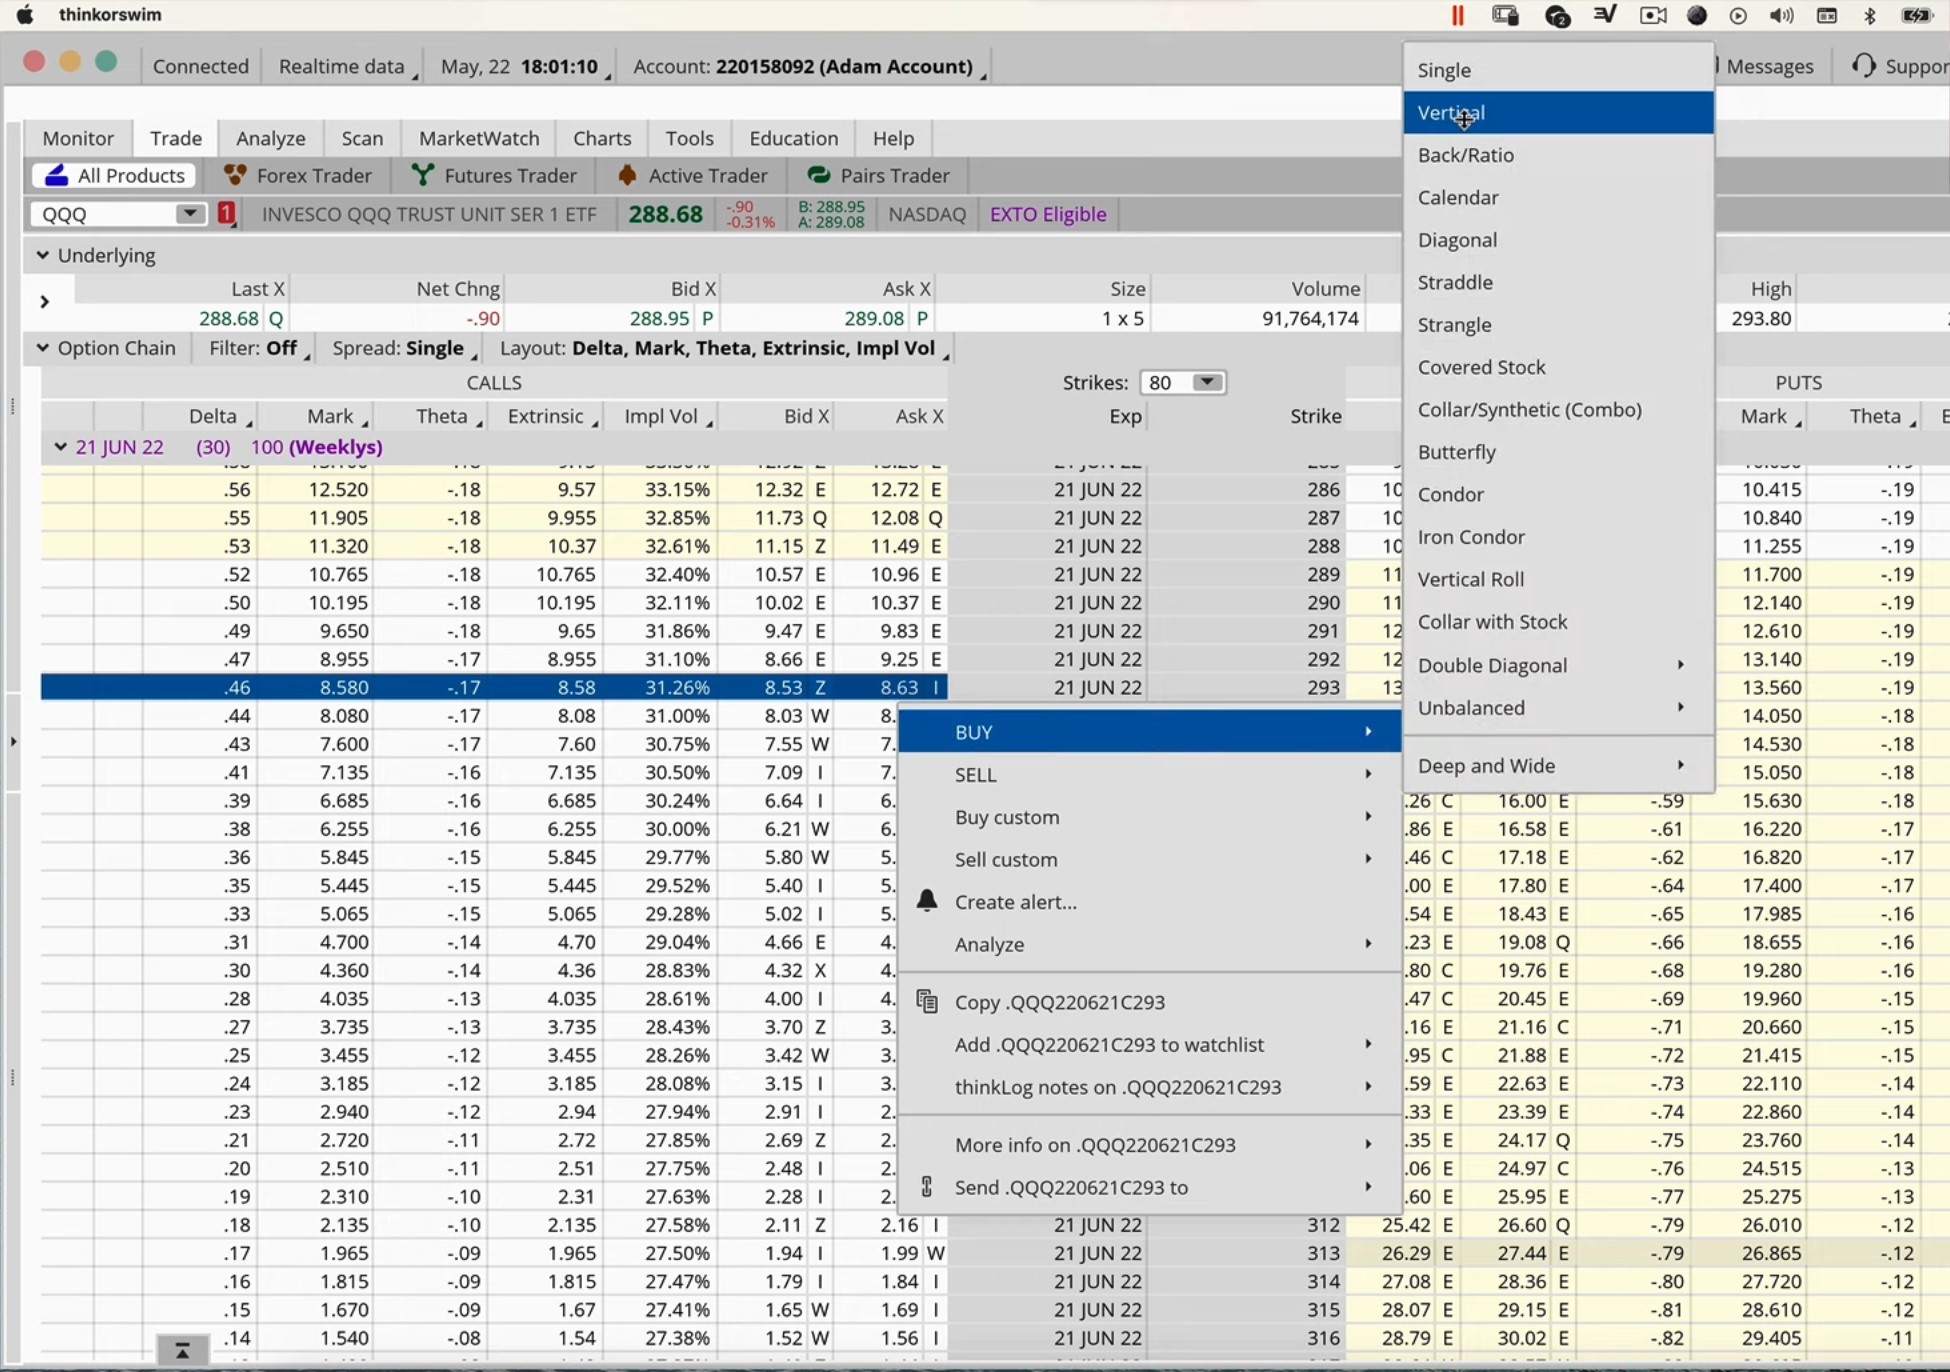Click the red recording pause icon in menu bar
This screenshot has width=1950, height=1372.
click(x=1457, y=15)
